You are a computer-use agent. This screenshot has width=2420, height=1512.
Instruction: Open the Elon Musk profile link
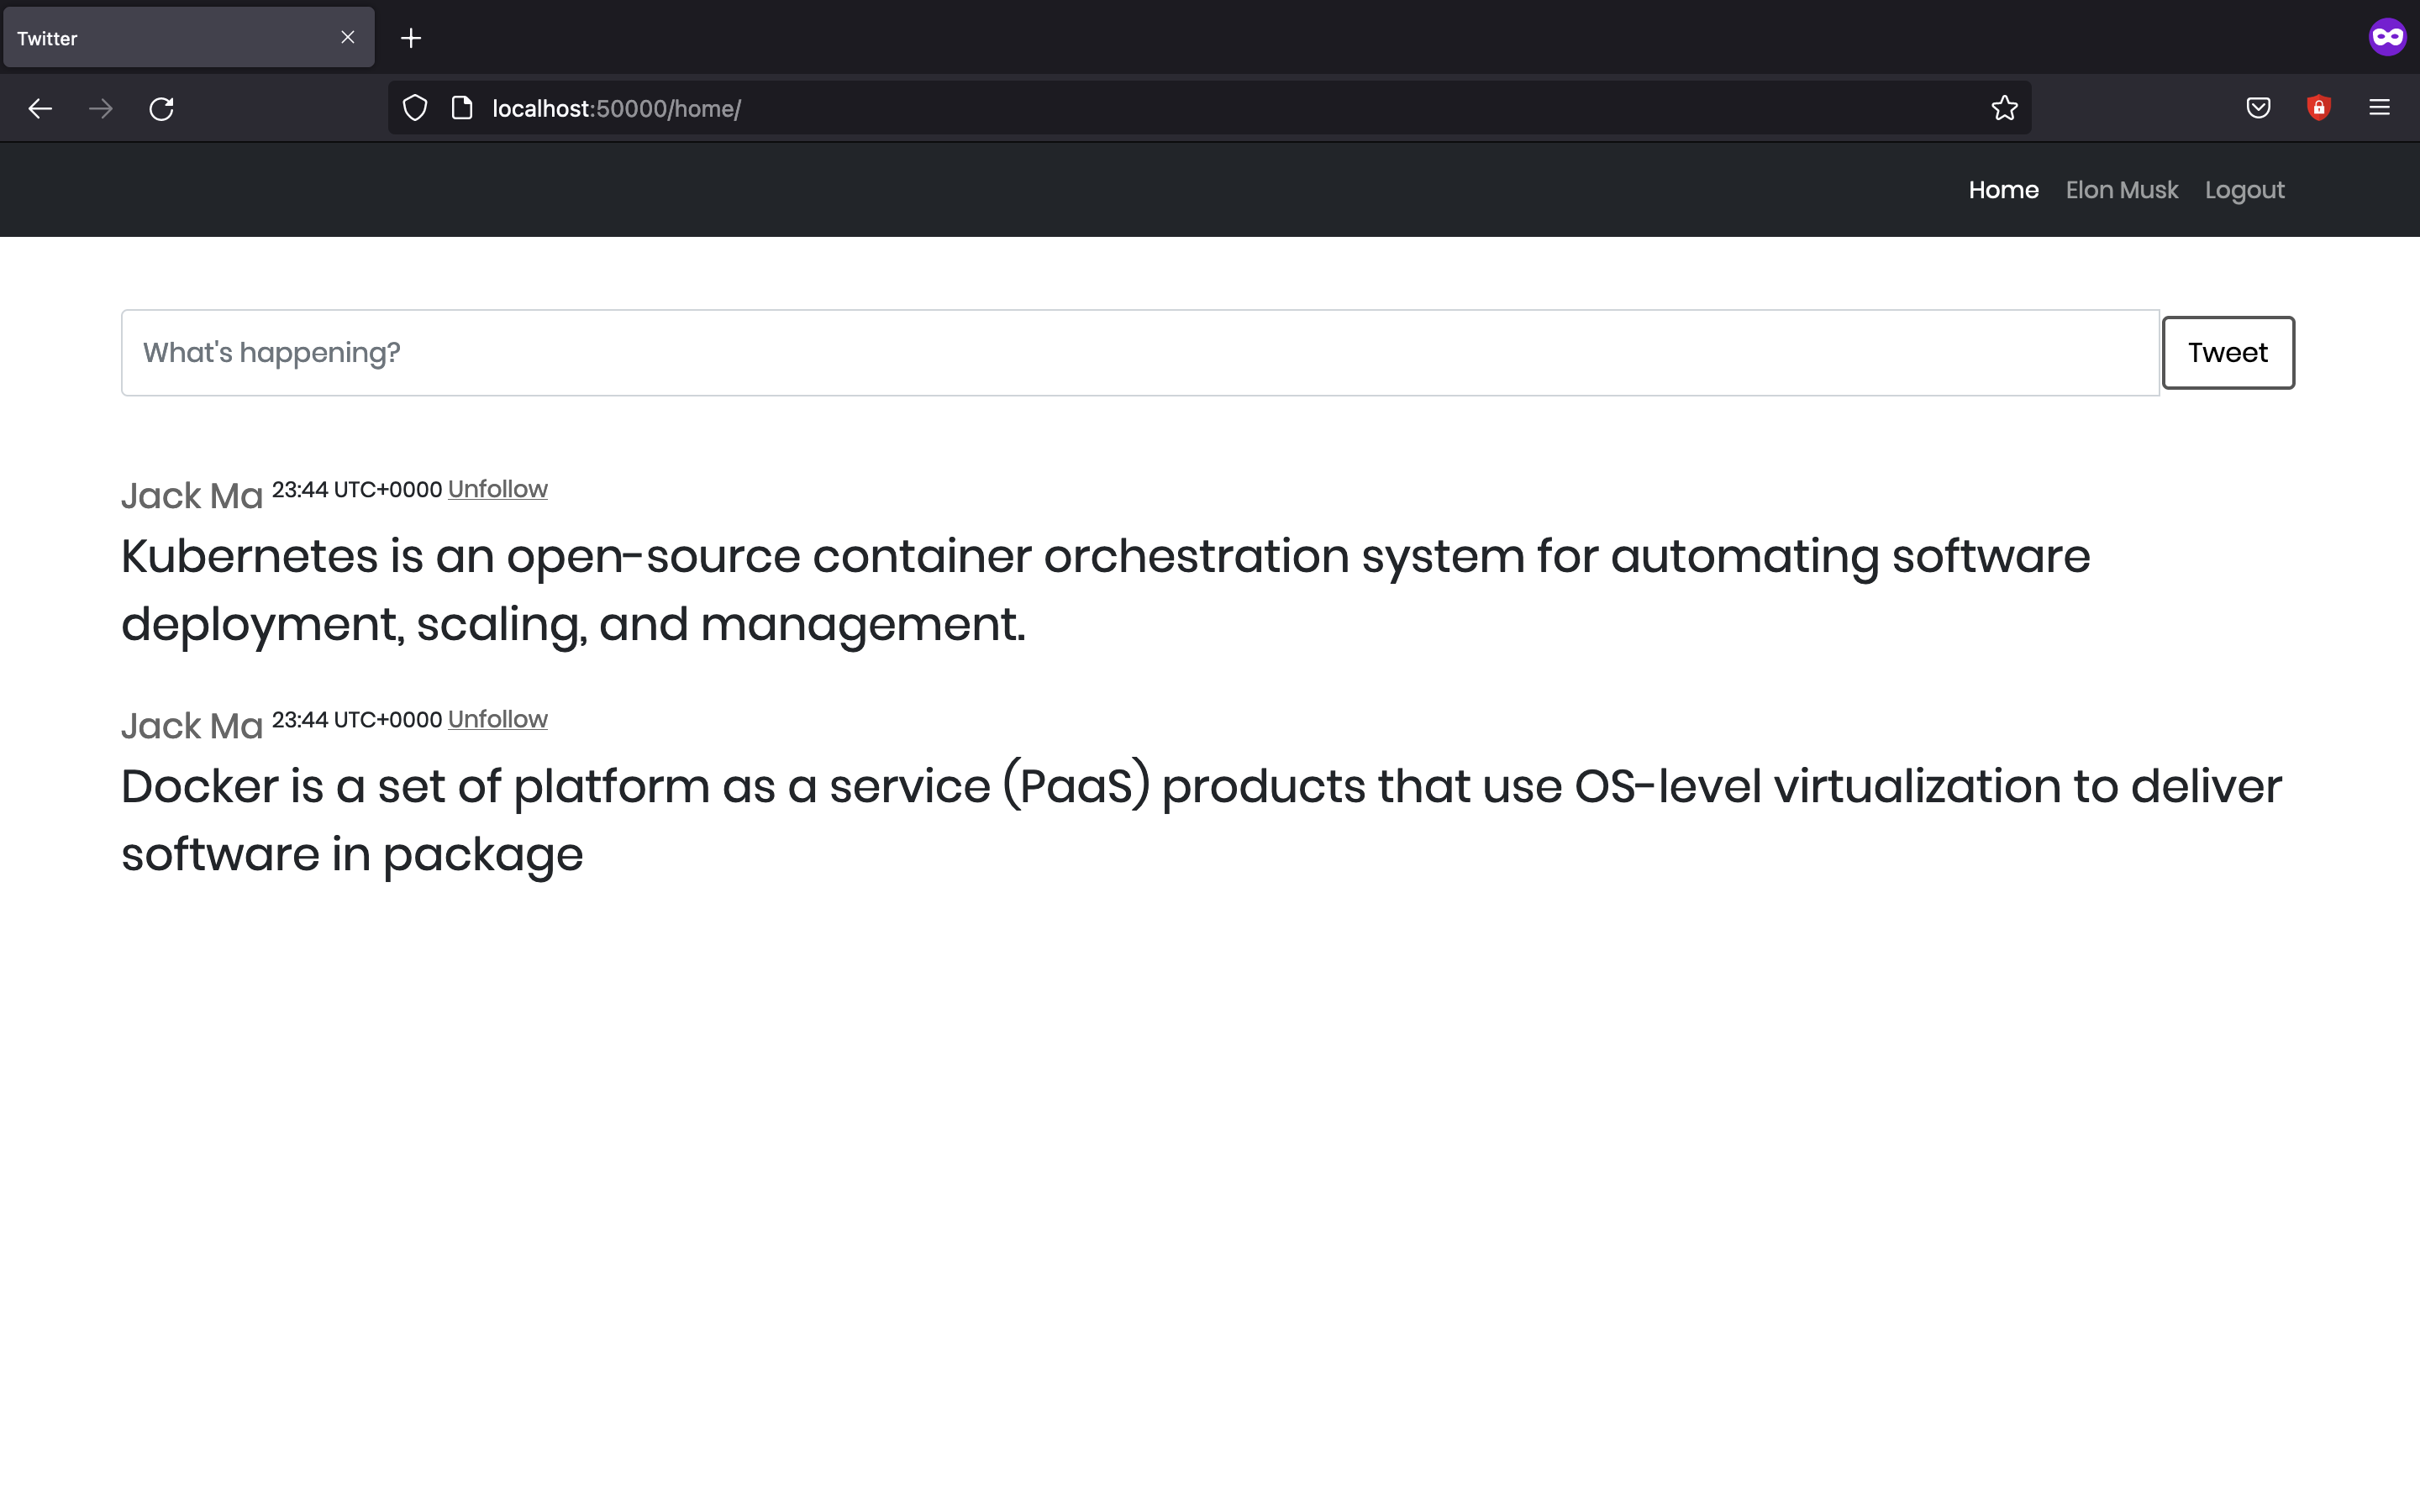click(x=2121, y=190)
